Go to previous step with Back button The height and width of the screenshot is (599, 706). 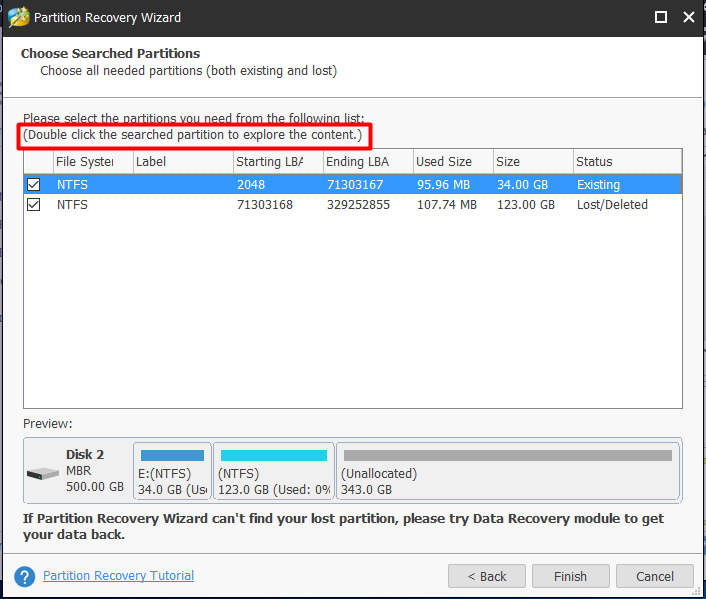click(487, 576)
